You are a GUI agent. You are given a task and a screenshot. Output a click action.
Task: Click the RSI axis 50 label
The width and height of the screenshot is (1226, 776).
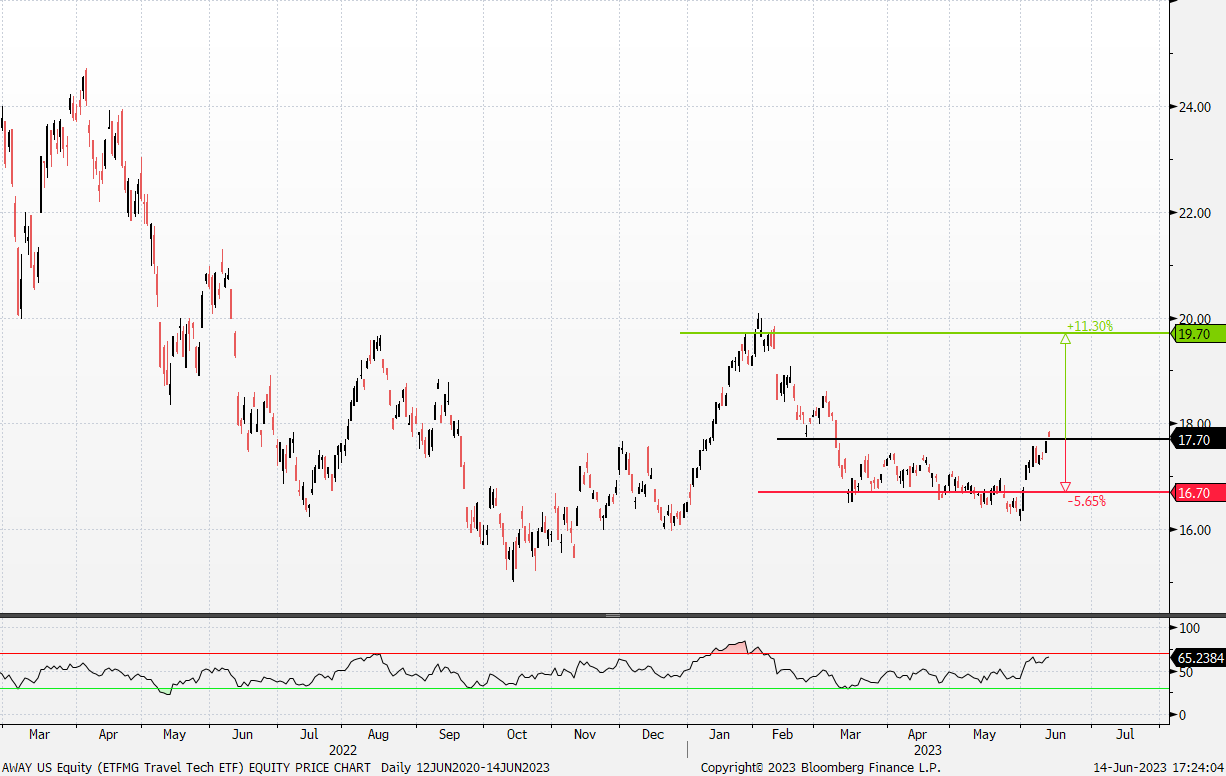[x=1186, y=672]
